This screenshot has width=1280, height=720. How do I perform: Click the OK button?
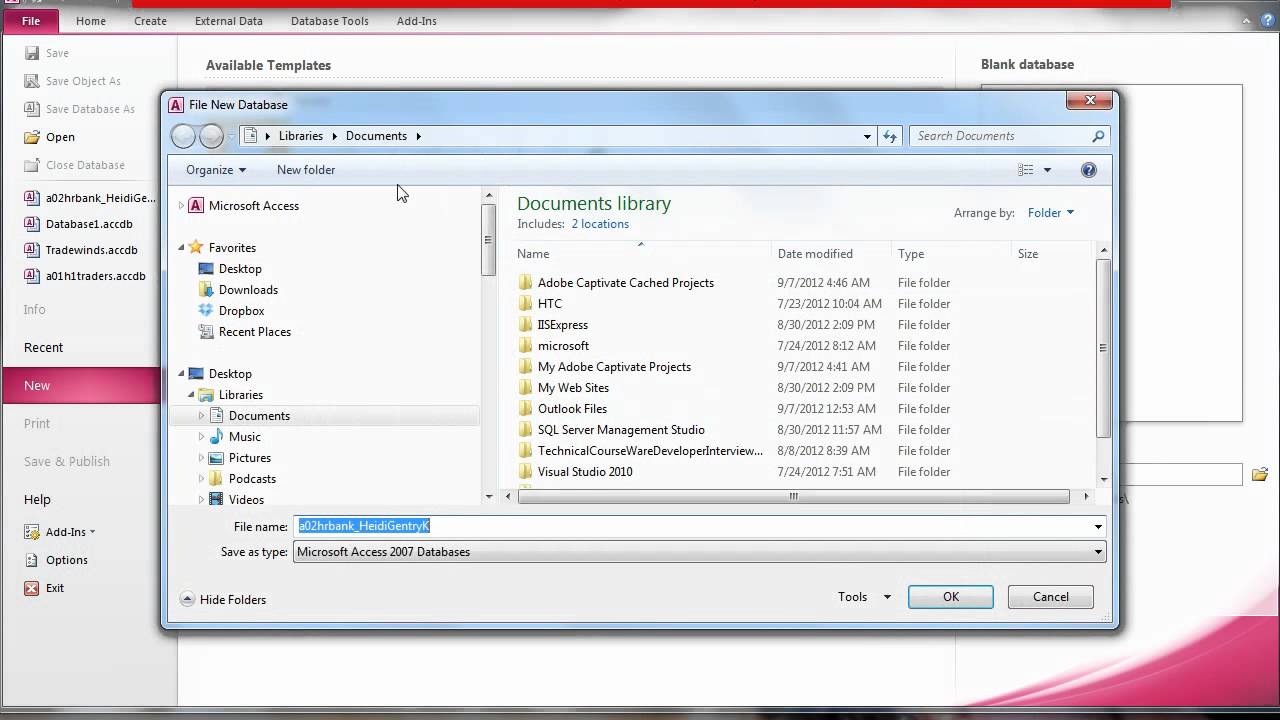[x=951, y=597]
